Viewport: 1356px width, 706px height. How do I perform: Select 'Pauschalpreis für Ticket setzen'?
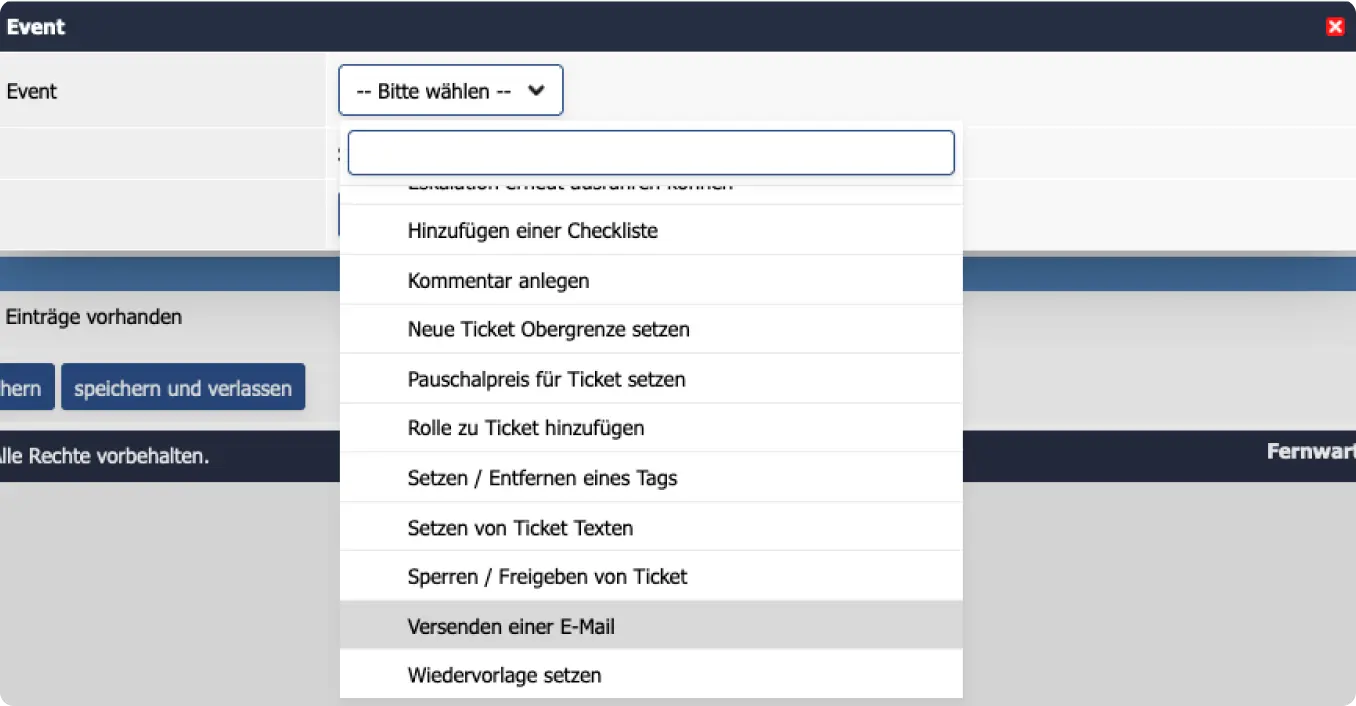[x=651, y=379]
